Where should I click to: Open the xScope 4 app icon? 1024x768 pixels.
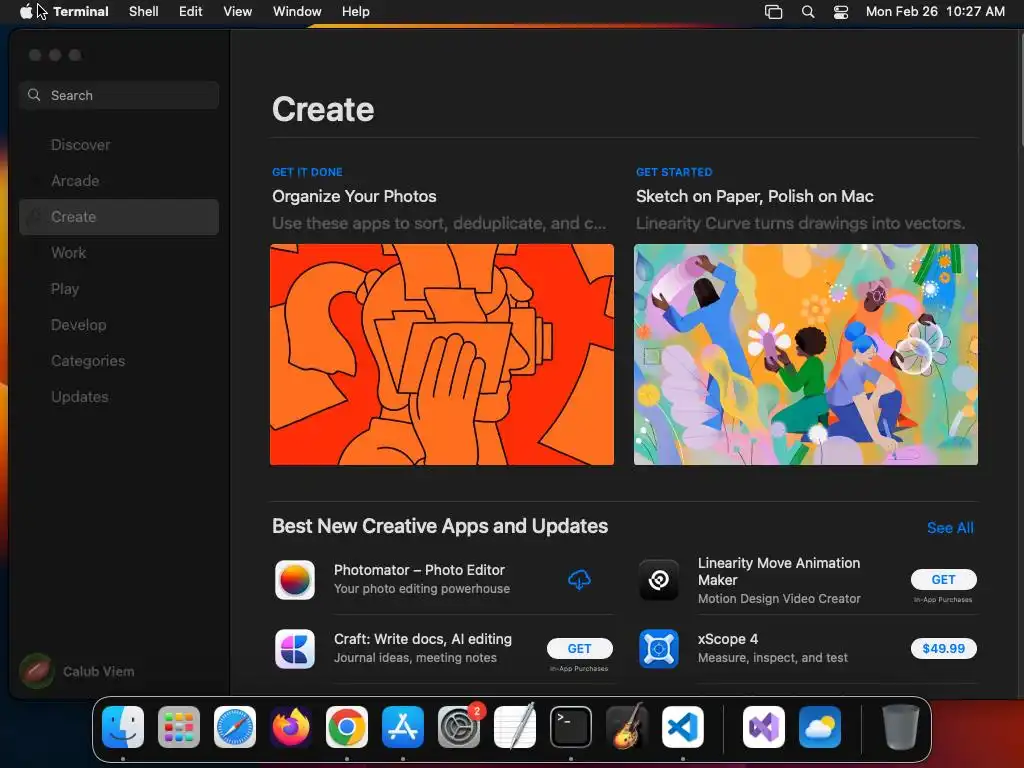point(658,648)
